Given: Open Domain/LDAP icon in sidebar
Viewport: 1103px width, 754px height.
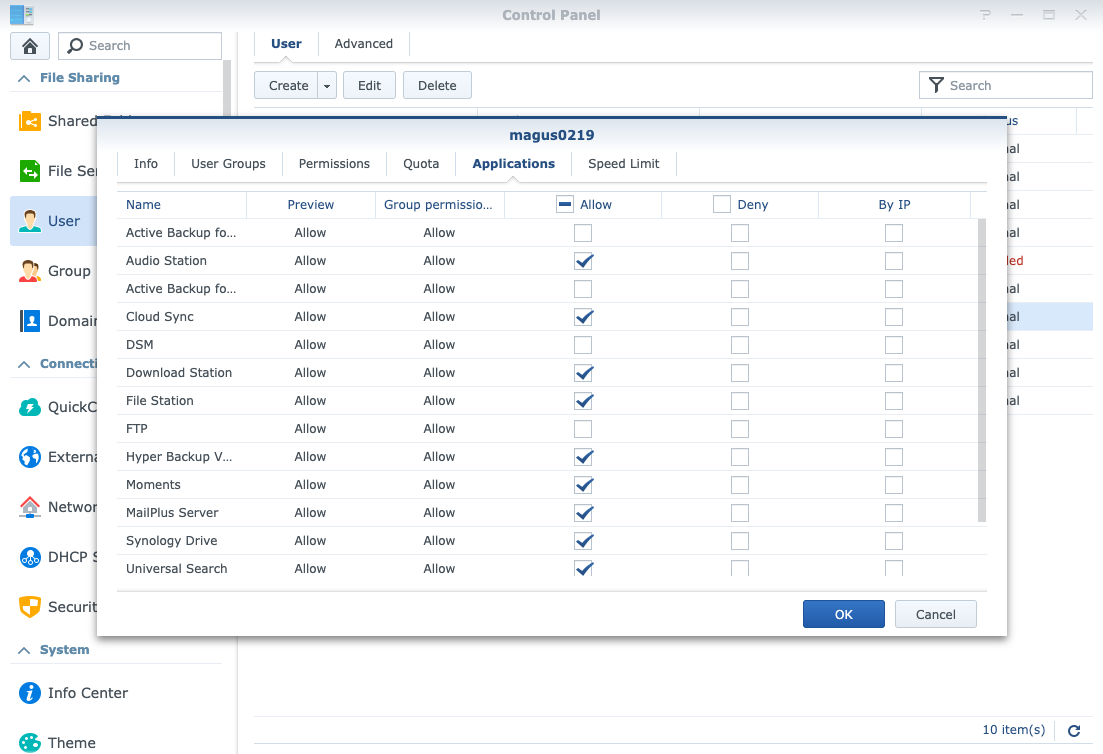Looking at the screenshot, I should [x=30, y=321].
